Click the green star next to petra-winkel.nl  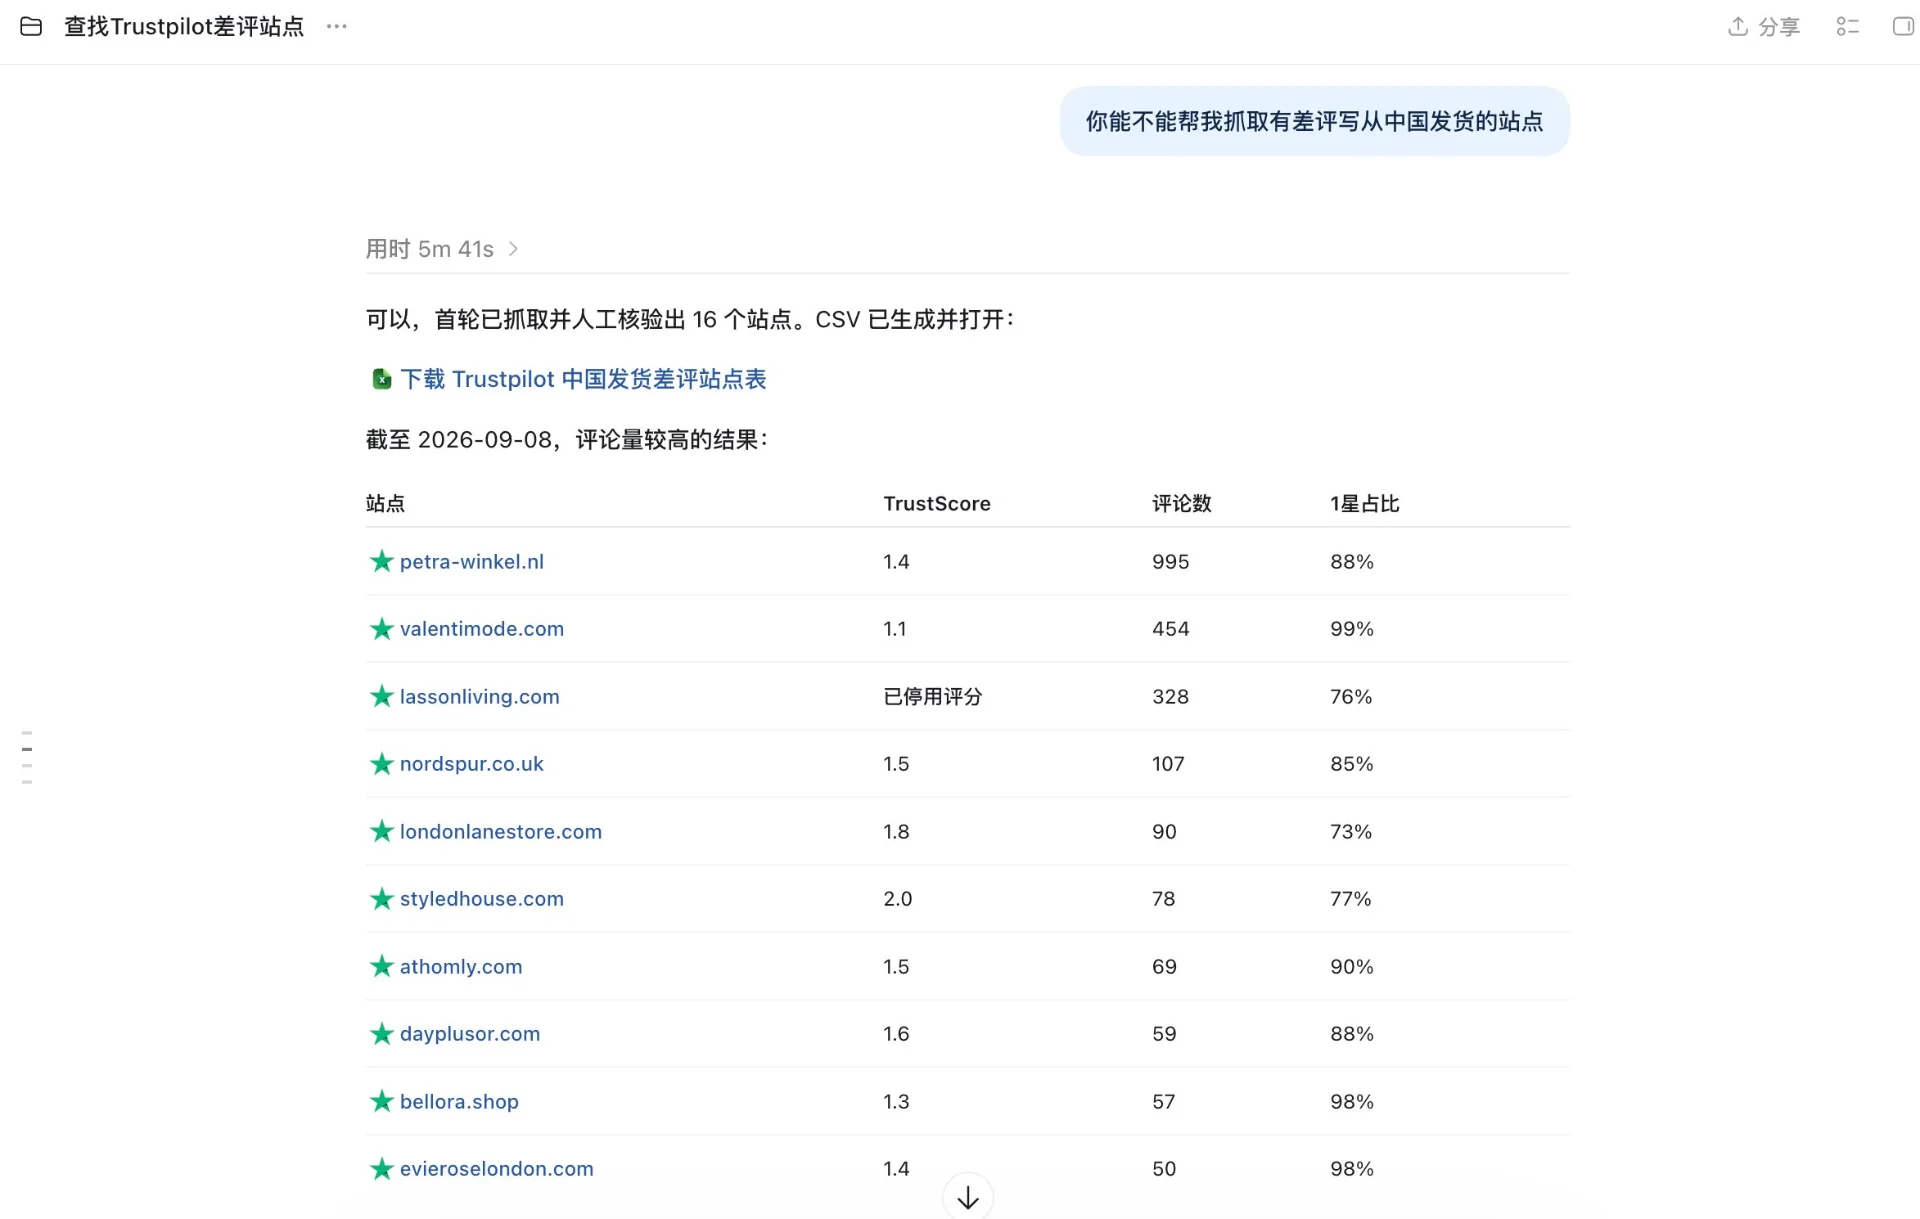pyautogui.click(x=381, y=561)
